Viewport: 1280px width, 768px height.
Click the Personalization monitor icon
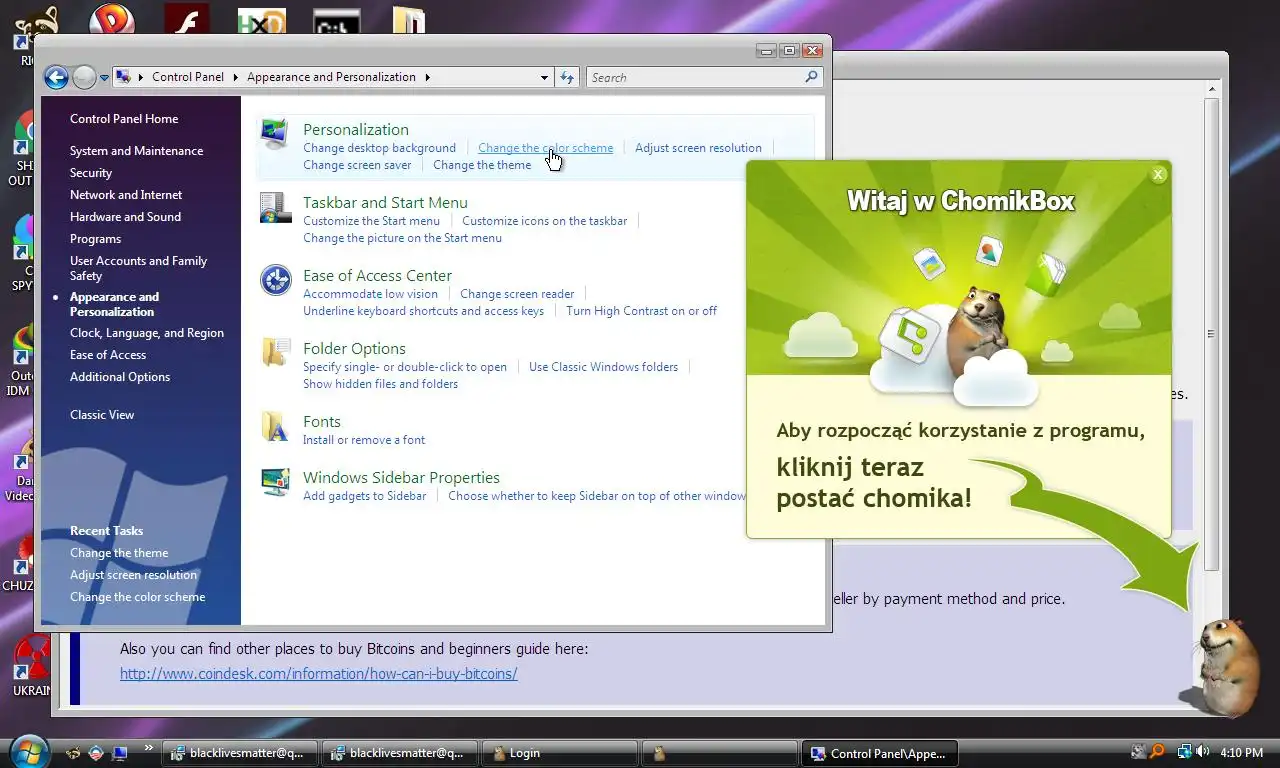tap(273, 134)
